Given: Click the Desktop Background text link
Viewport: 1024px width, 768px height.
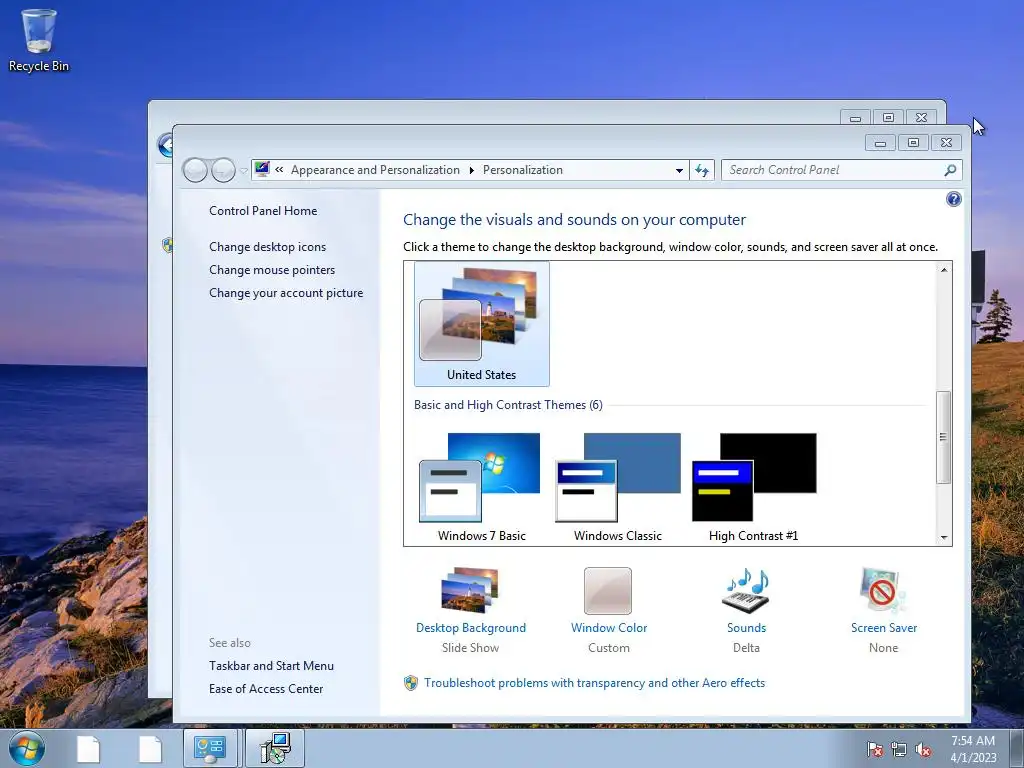Looking at the screenshot, I should (x=471, y=628).
